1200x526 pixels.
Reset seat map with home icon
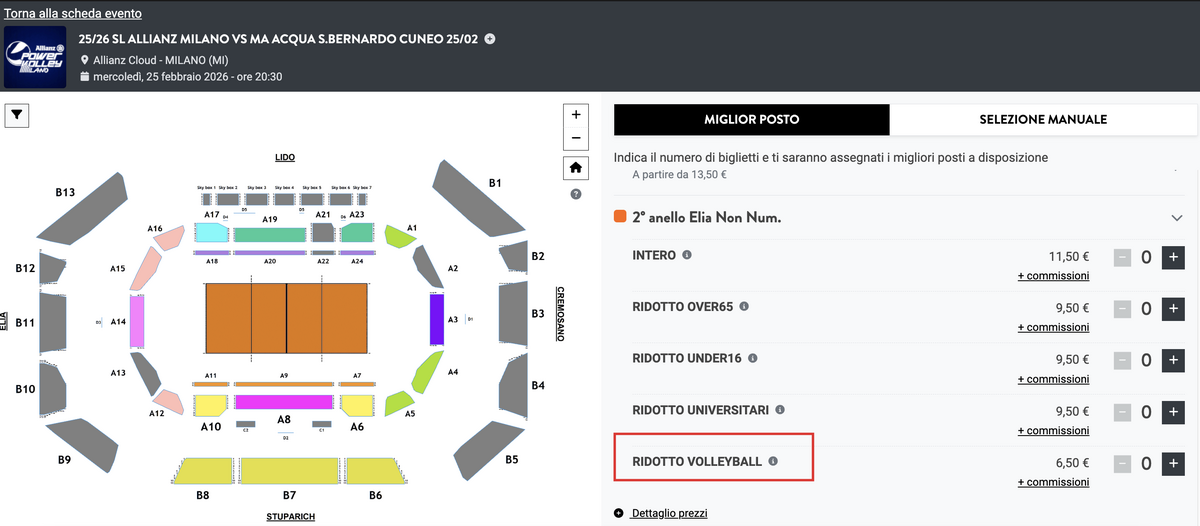point(576,167)
